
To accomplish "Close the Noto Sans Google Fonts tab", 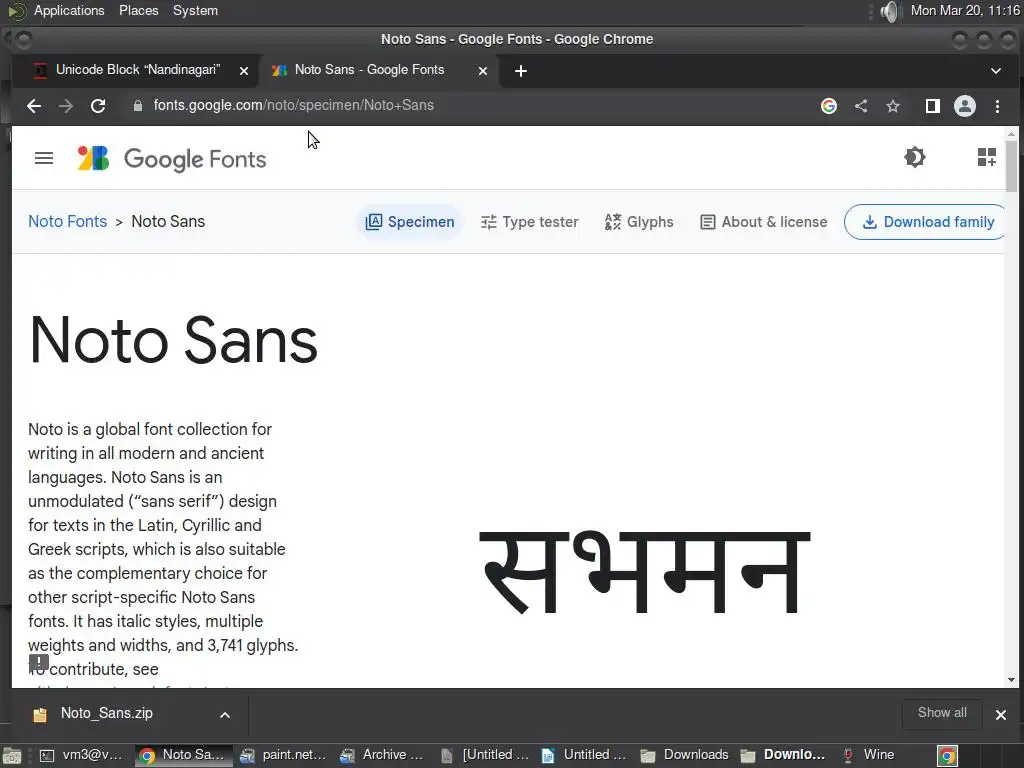I will coord(483,71).
